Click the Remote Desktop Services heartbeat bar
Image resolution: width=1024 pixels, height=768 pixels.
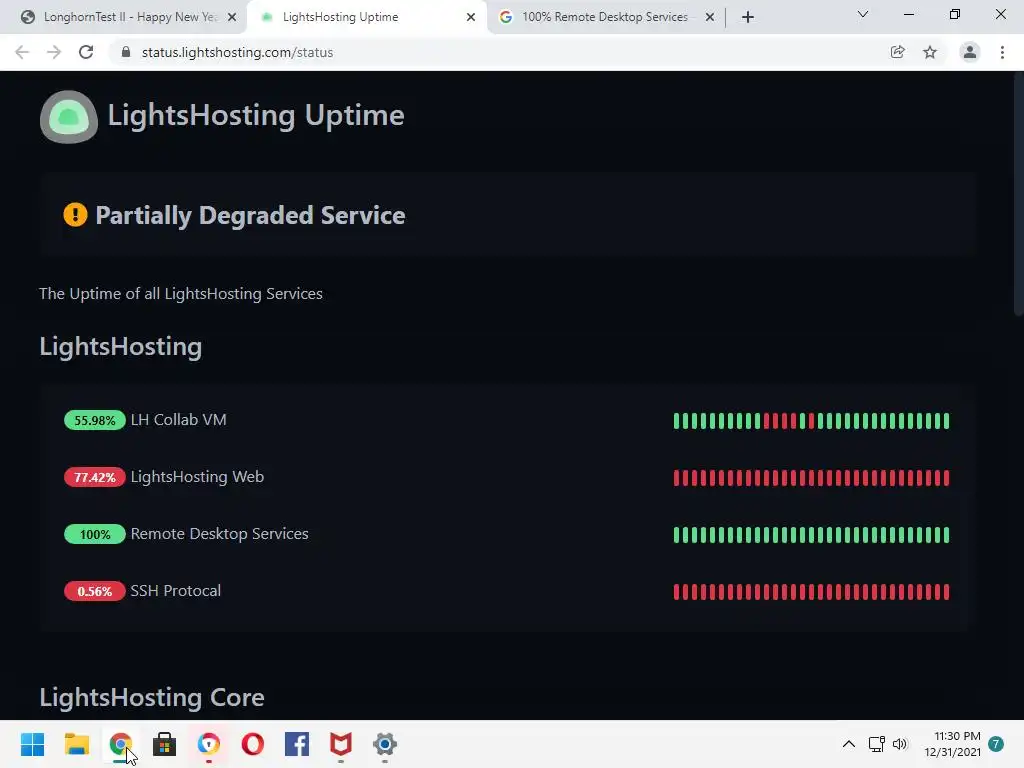[x=811, y=535]
